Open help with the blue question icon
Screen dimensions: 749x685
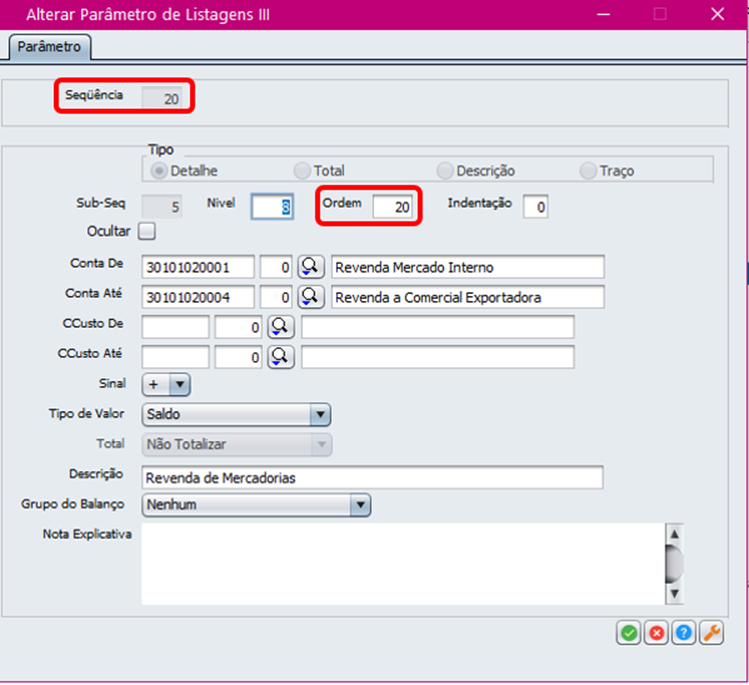click(x=684, y=633)
